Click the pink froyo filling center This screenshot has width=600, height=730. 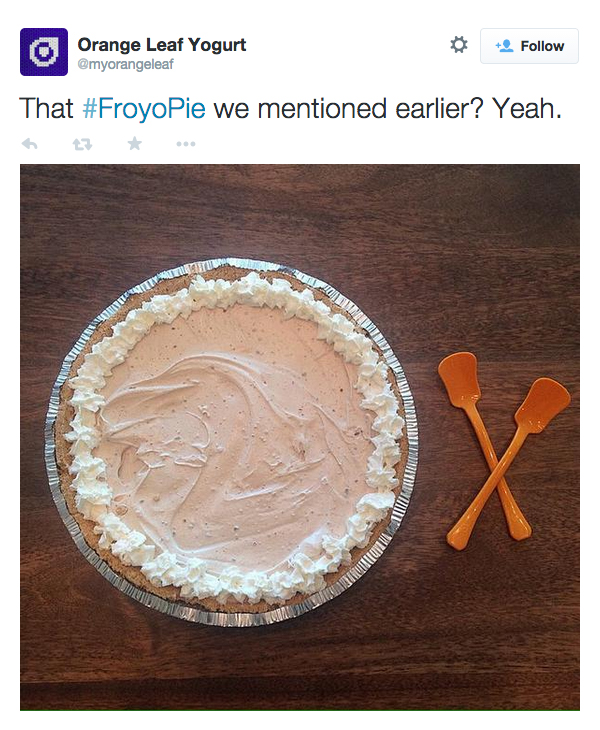pyautogui.click(x=233, y=435)
